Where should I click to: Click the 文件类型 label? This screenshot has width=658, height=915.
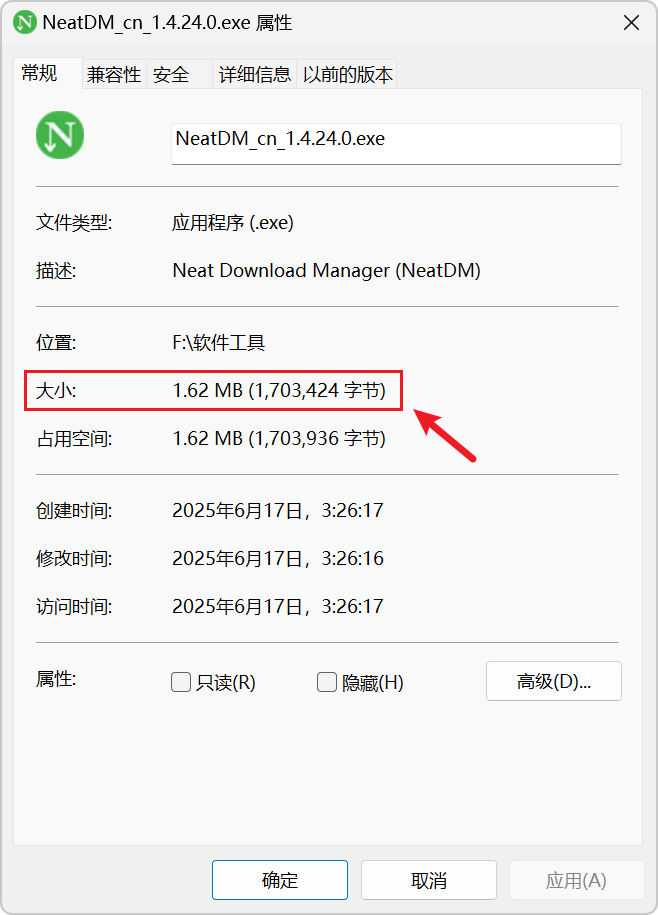point(74,222)
